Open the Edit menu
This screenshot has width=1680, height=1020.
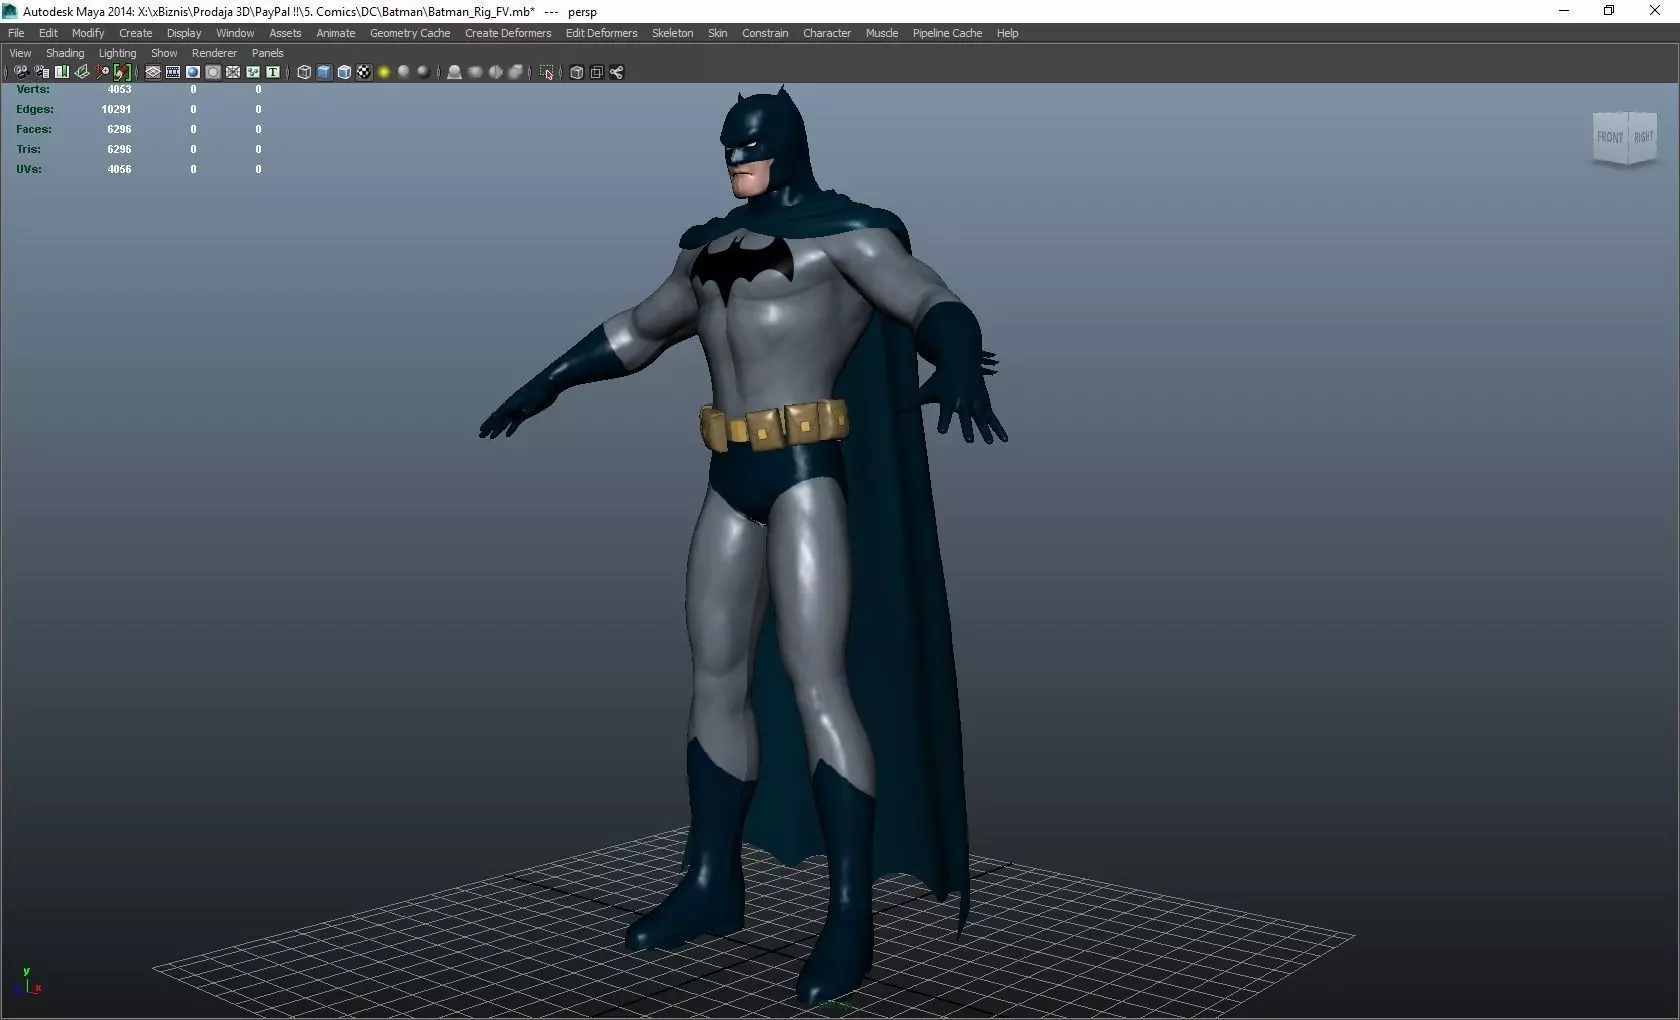pos(48,33)
